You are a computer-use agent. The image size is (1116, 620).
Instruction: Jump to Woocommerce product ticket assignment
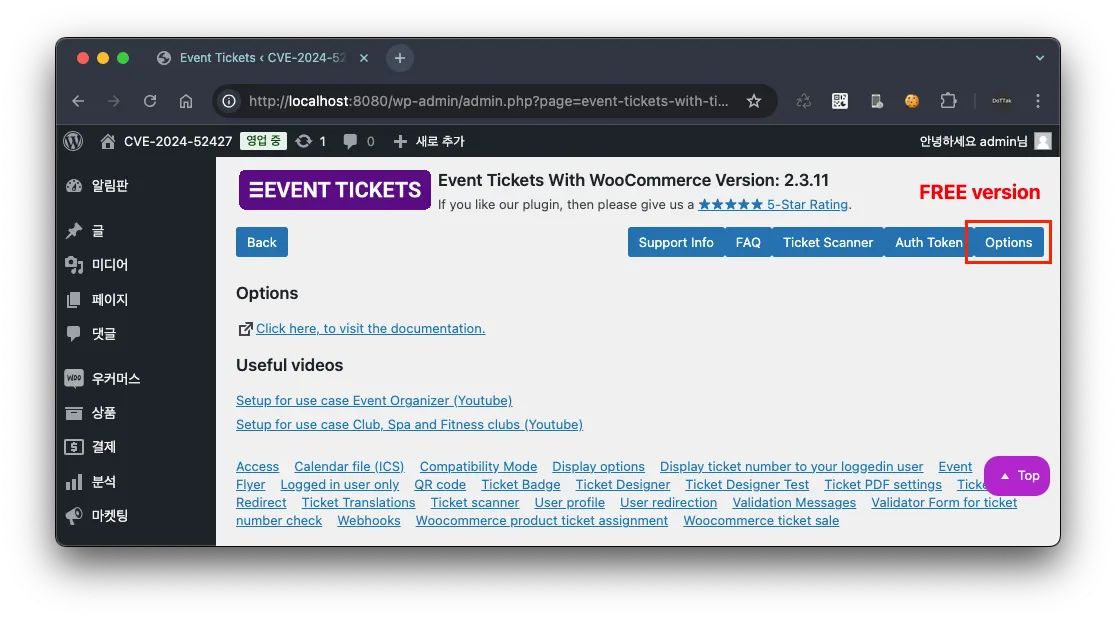point(542,520)
